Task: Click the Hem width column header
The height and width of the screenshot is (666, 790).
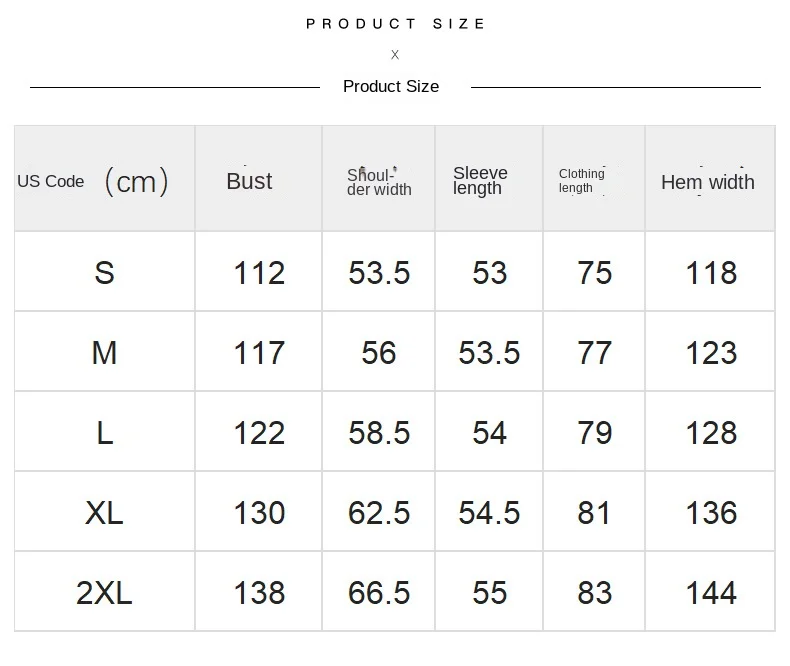Action: click(708, 182)
